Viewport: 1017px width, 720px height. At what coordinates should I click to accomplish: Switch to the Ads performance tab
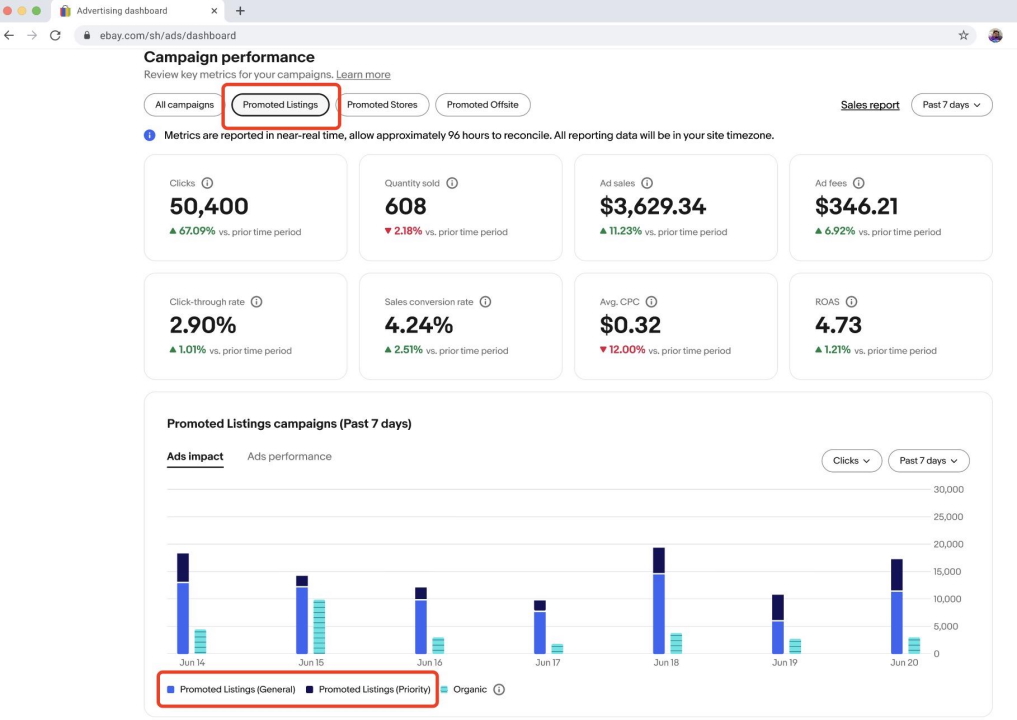click(x=289, y=457)
